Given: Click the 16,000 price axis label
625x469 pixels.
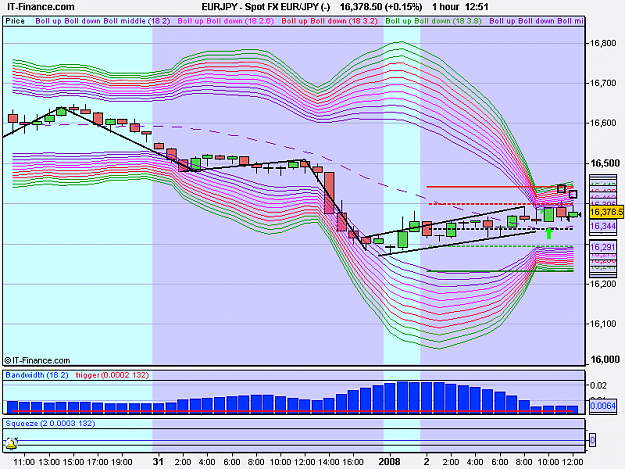Looking at the screenshot, I should point(605,359).
